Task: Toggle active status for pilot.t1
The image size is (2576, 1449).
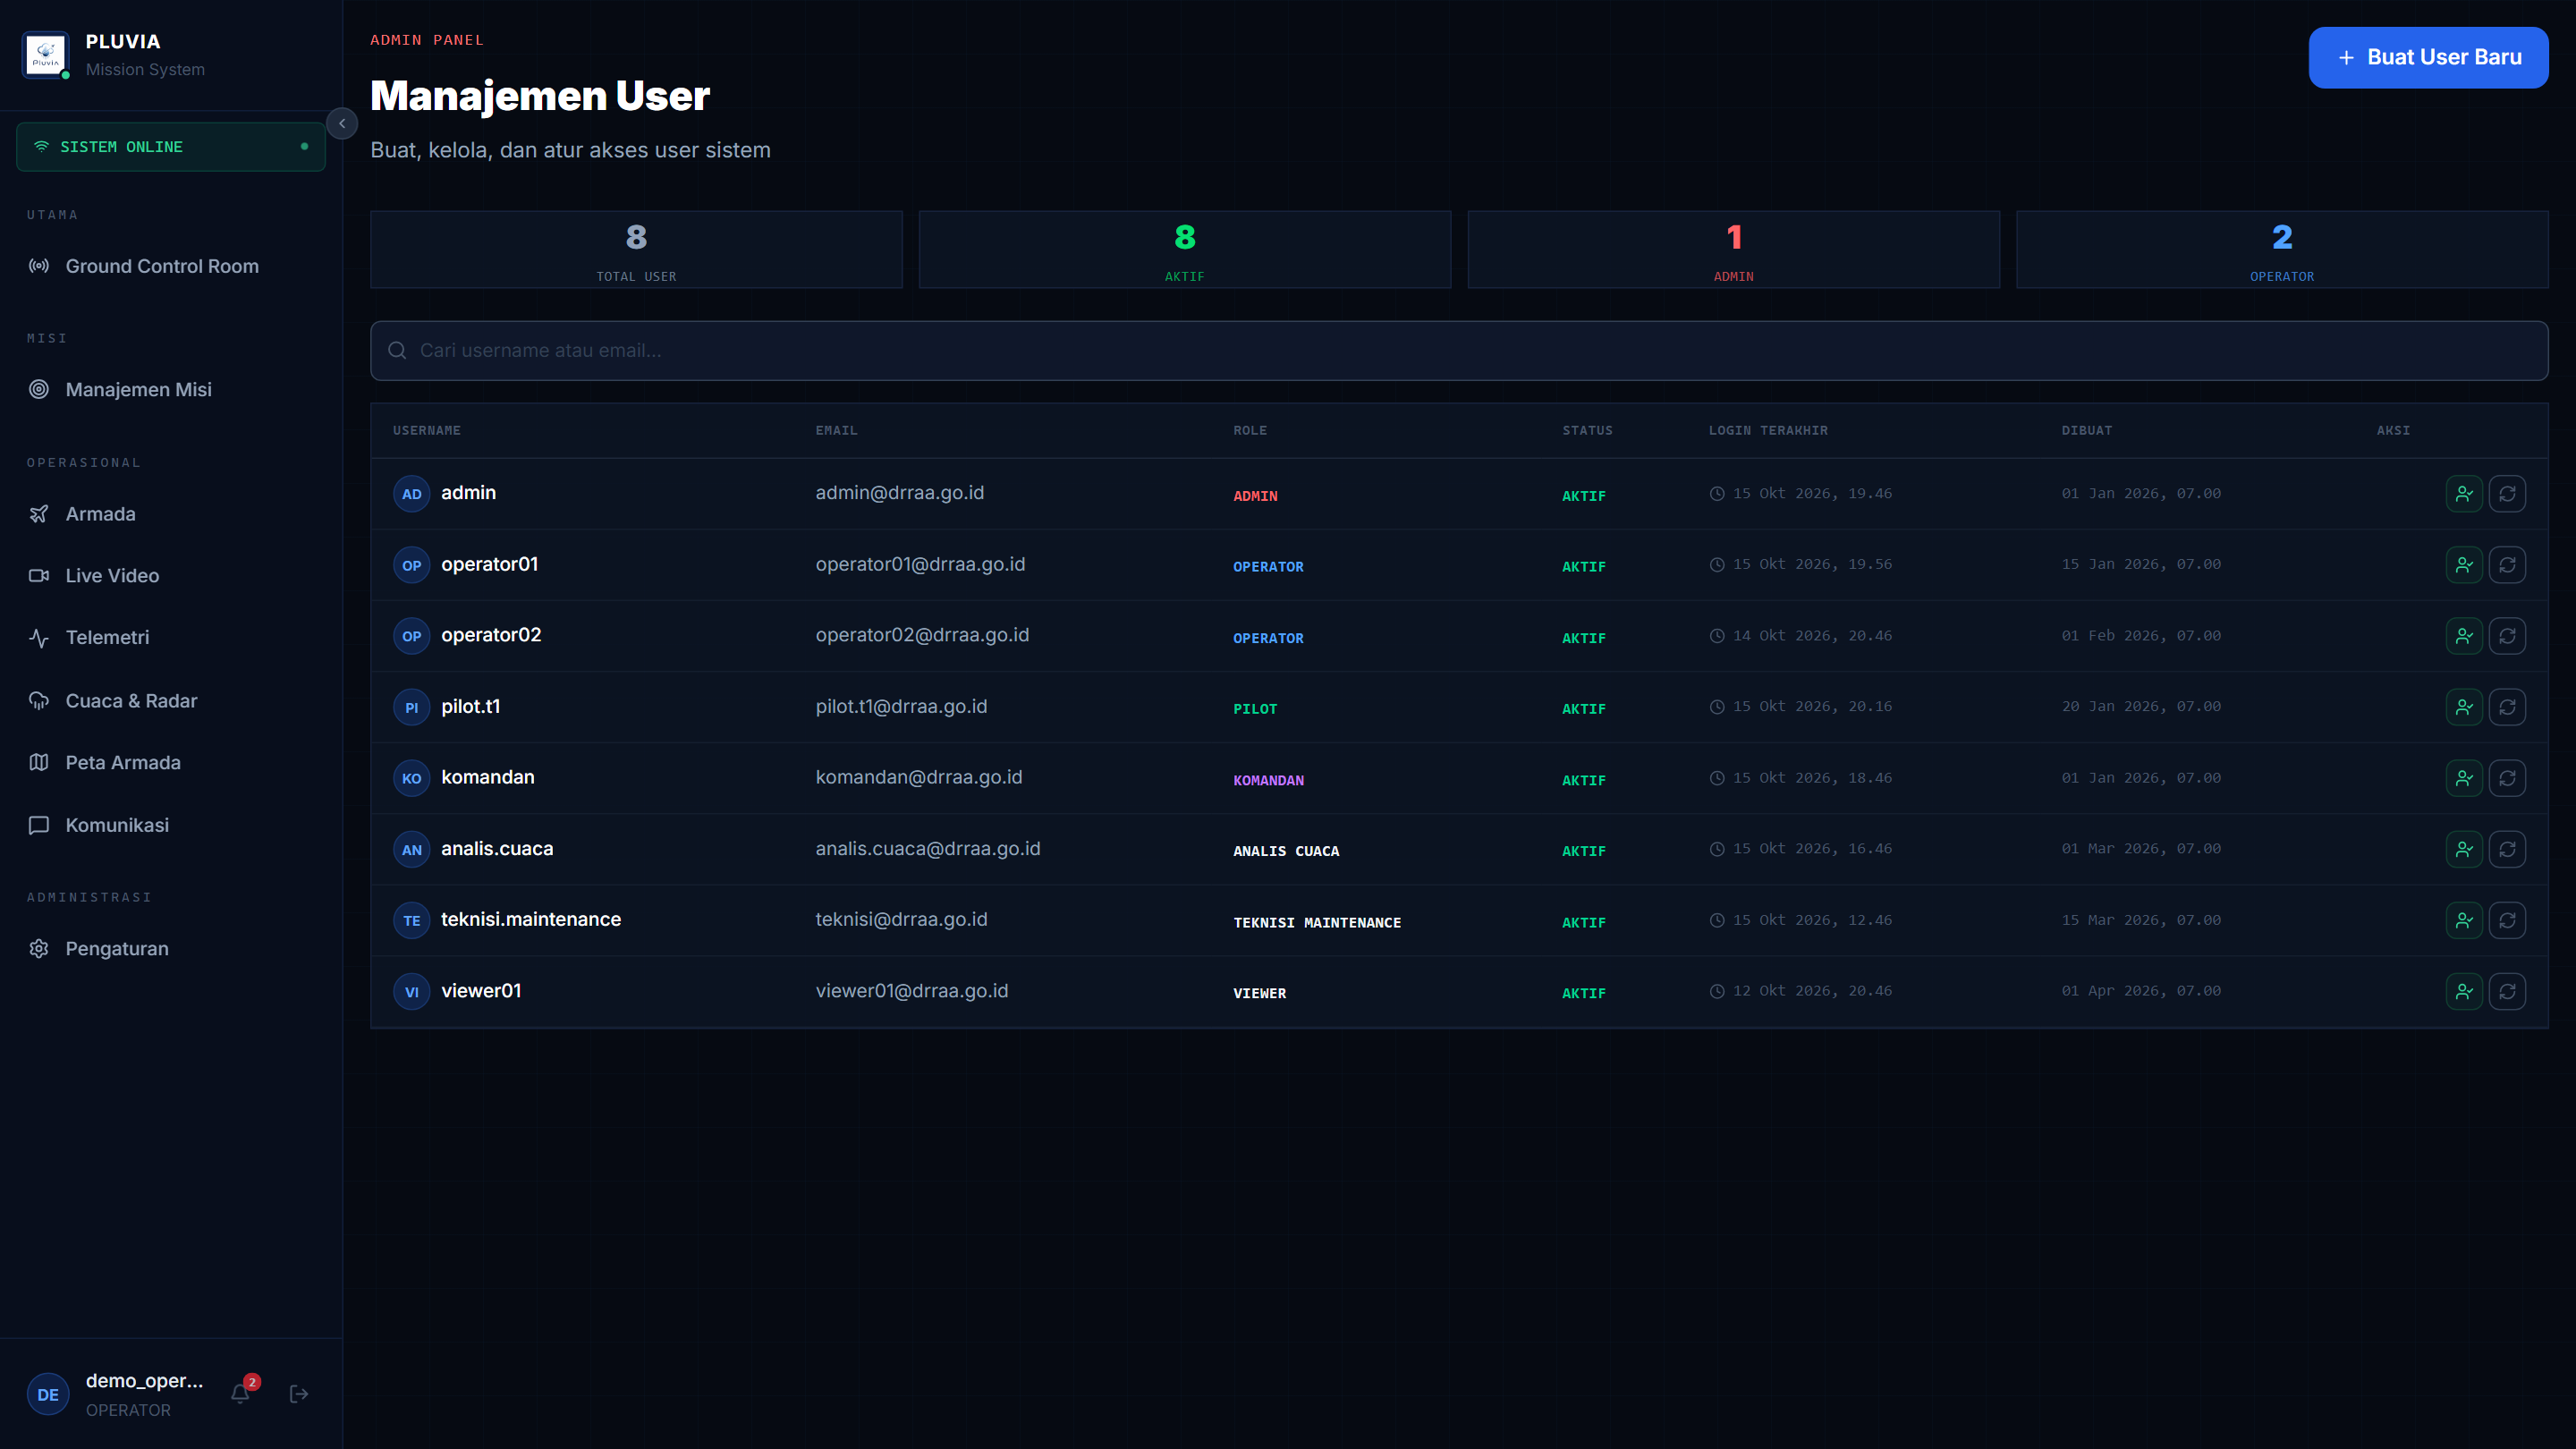Action: [x=2464, y=707]
